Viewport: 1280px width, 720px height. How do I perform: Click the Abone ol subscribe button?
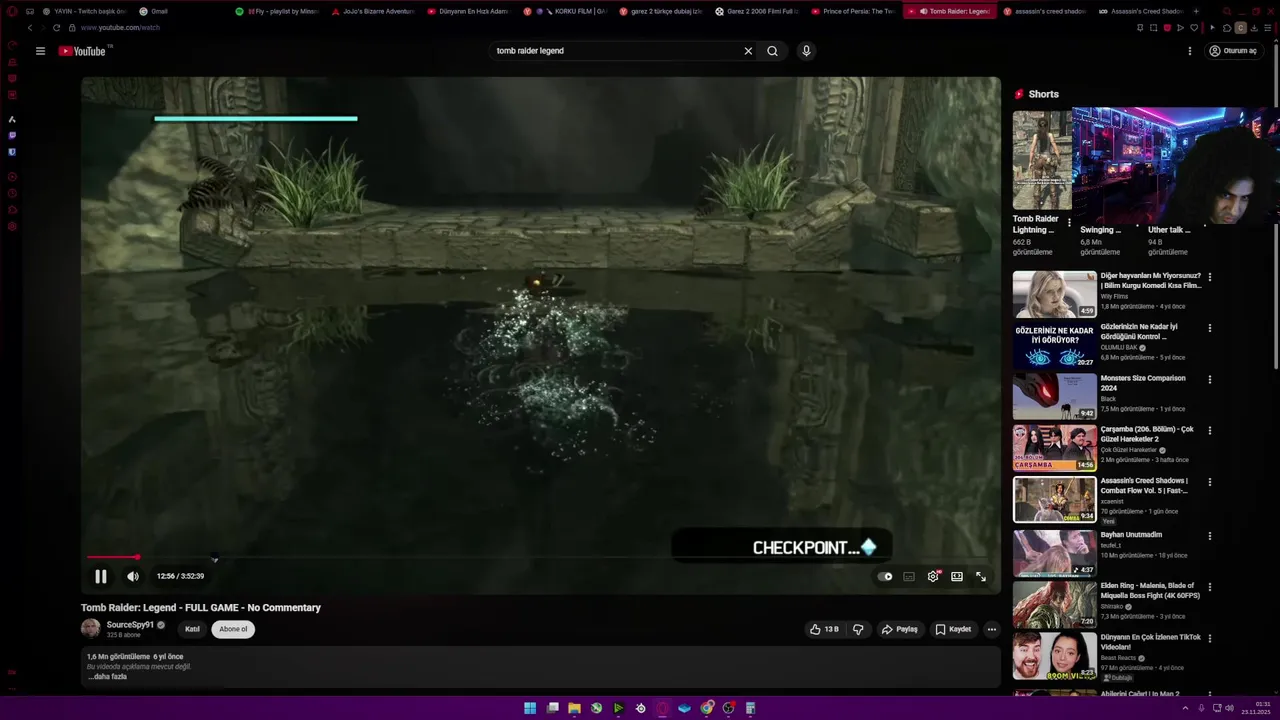[x=233, y=629]
